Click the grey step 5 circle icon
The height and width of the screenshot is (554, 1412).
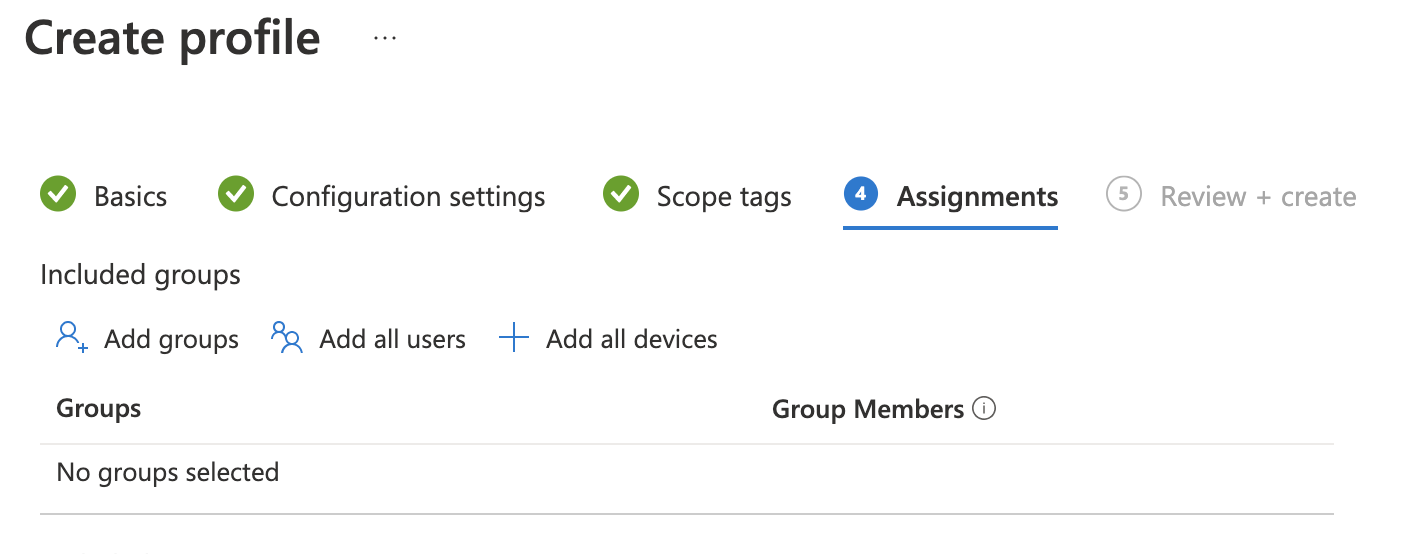pyautogui.click(x=1124, y=195)
